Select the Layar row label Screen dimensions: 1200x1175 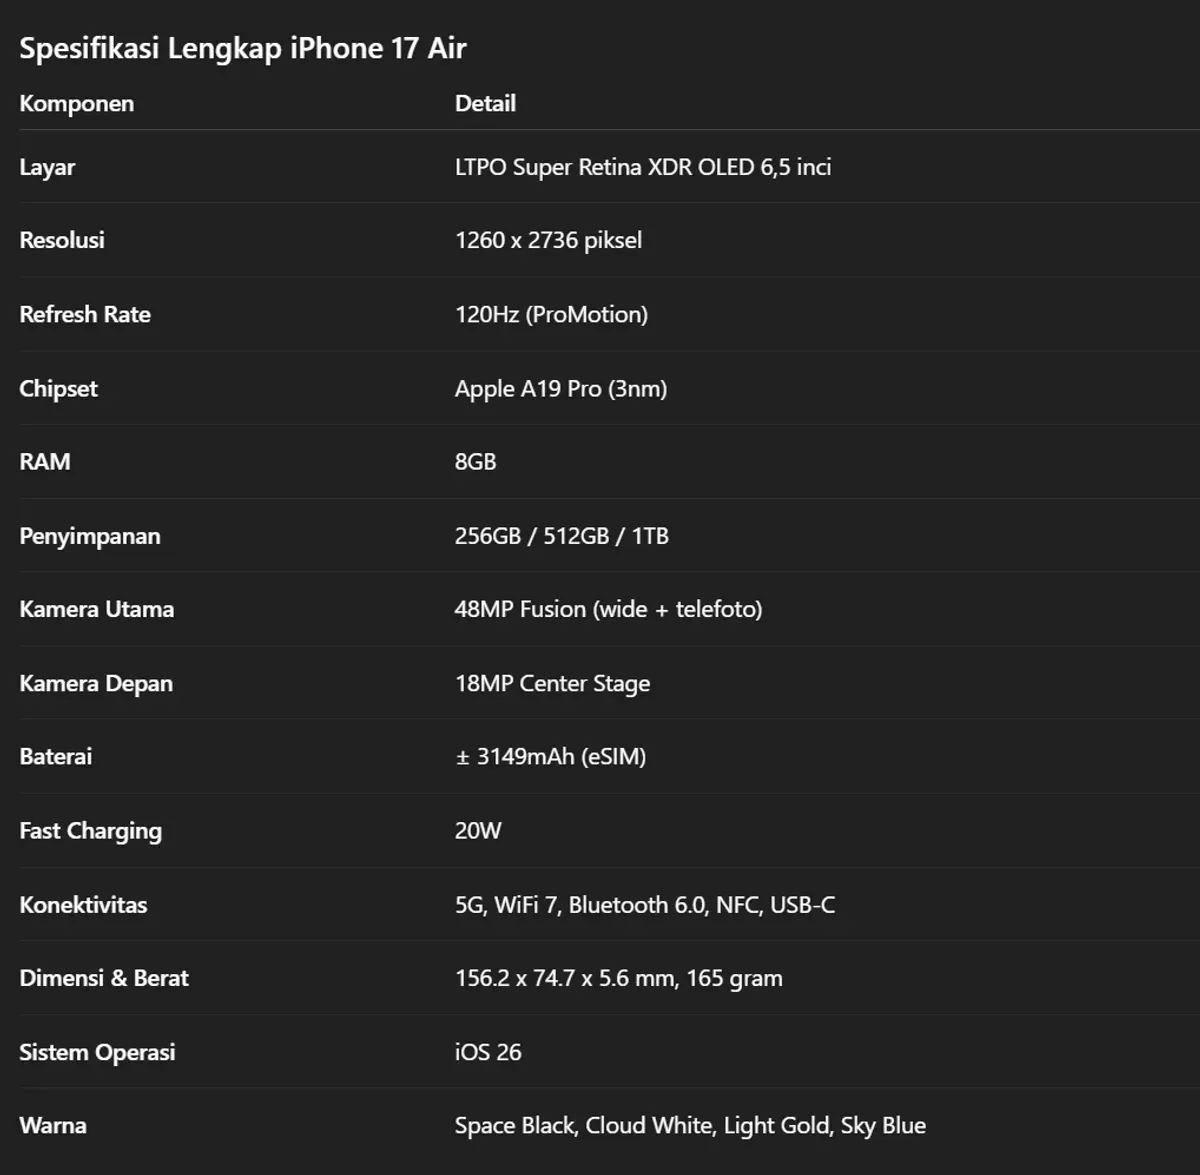47,167
